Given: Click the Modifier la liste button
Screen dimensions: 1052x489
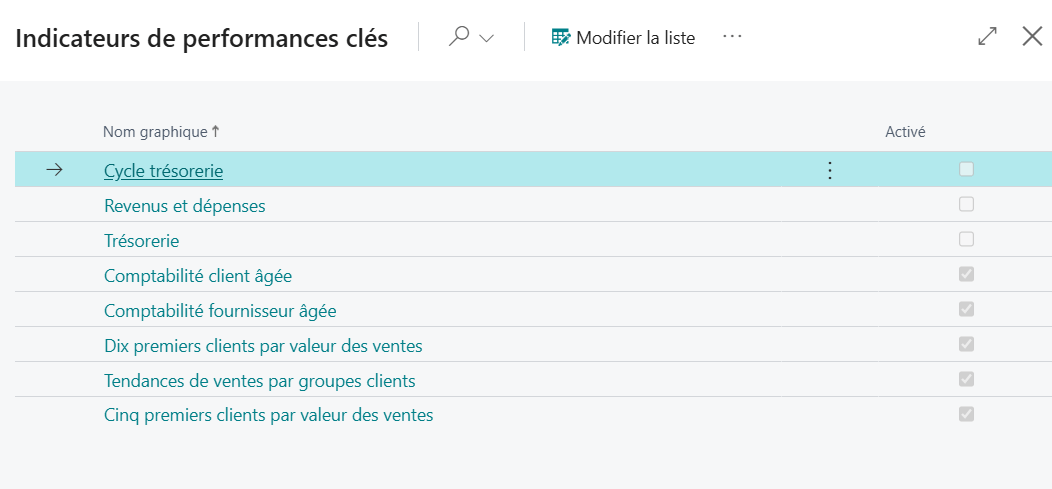Looking at the screenshot, I should click(x=623, y=38).
